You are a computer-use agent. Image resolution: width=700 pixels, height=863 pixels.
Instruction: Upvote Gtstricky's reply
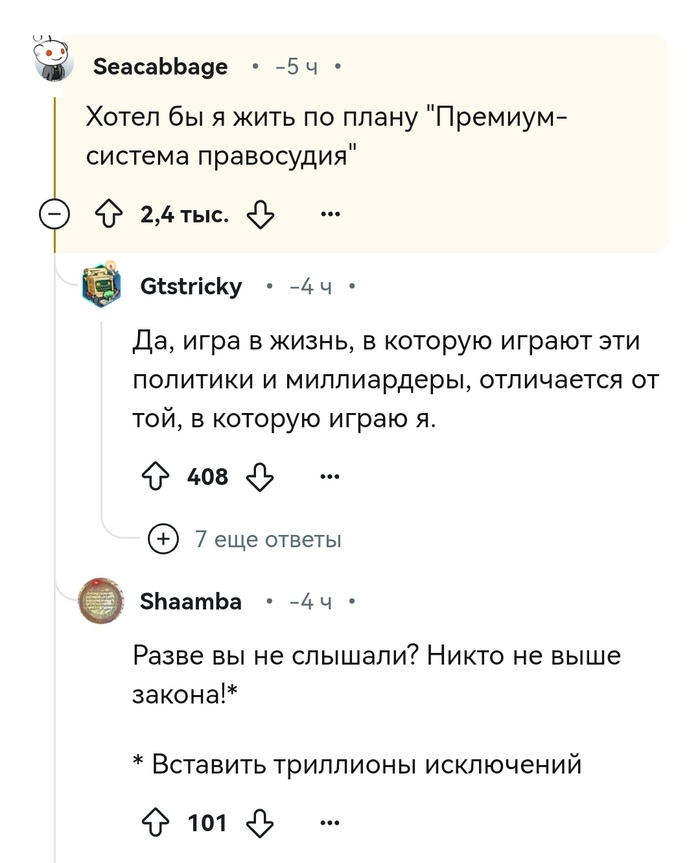coord(155,477)
